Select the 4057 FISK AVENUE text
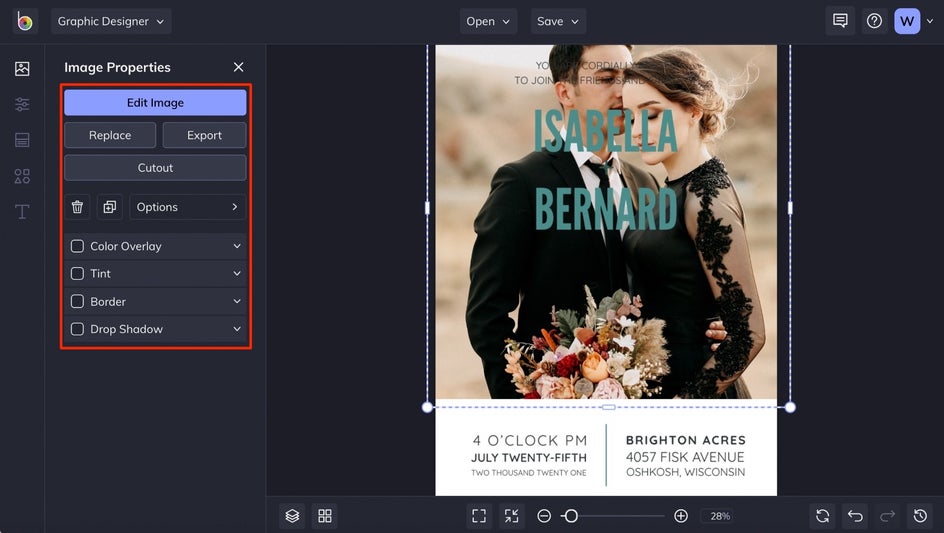Screen dimensions: 944x533 coord(685,457)
